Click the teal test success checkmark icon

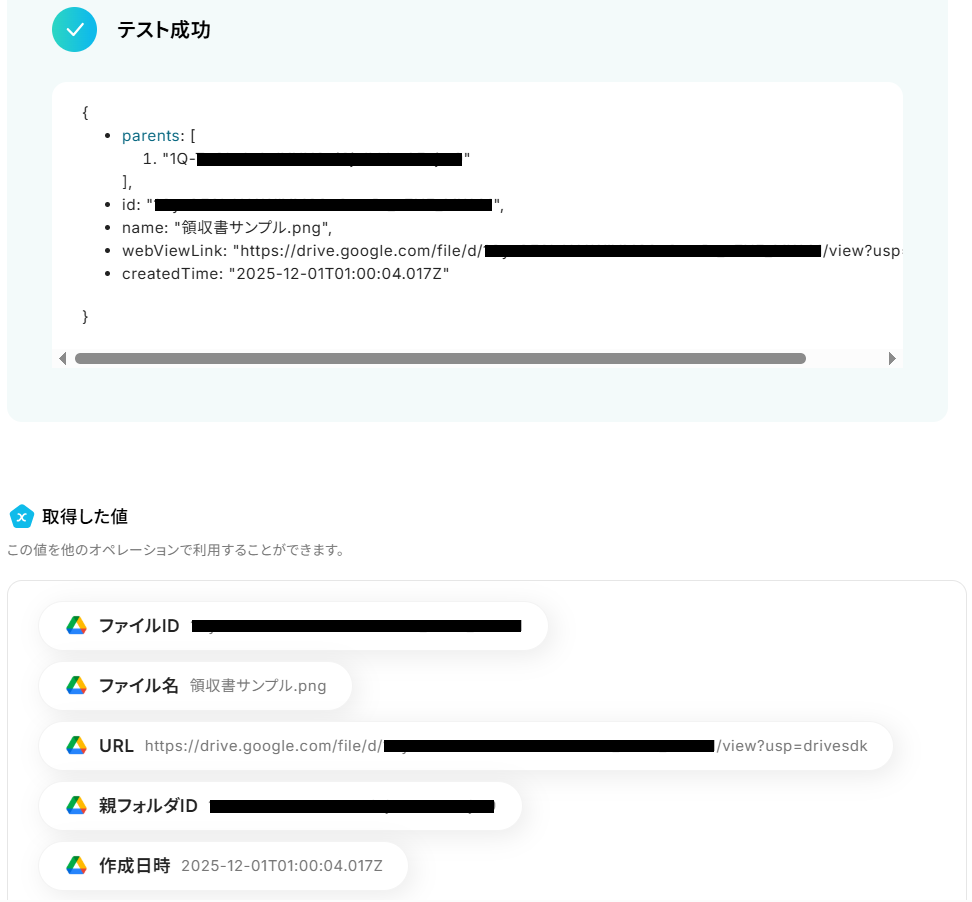click(x=74, y=30)
